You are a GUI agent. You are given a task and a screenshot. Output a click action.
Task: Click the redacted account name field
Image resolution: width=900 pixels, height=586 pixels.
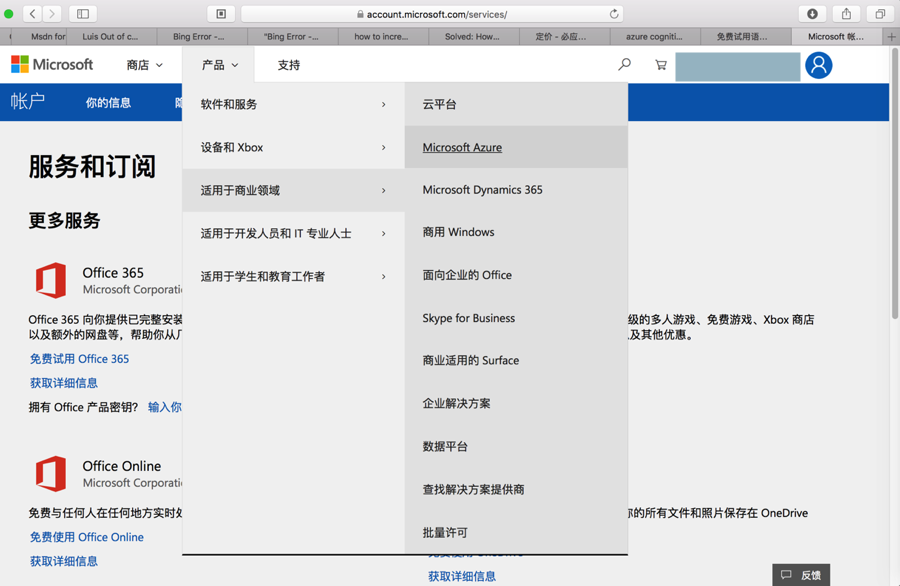(x=738, y=67)
